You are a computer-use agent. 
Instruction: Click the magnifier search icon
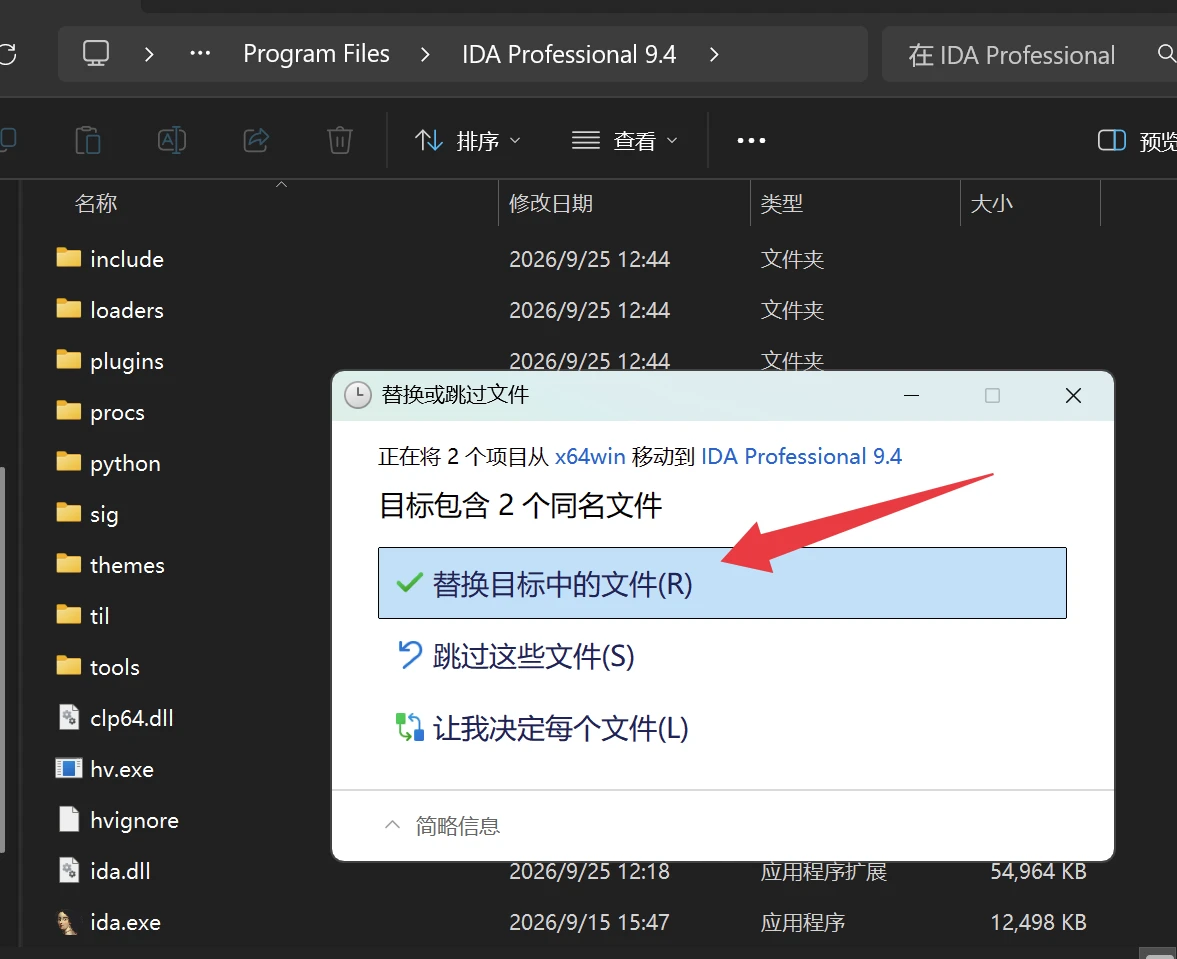(1166, 54)
